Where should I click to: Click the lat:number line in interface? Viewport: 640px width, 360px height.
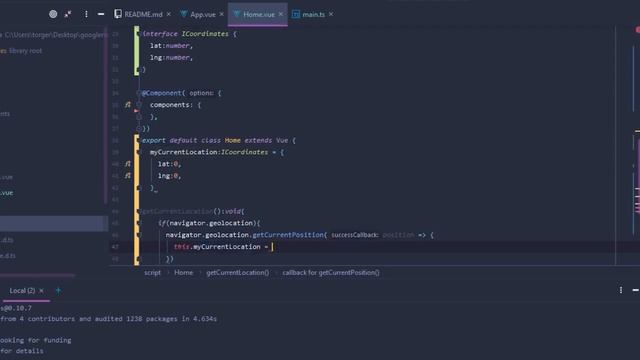click(x=171, y=46)
